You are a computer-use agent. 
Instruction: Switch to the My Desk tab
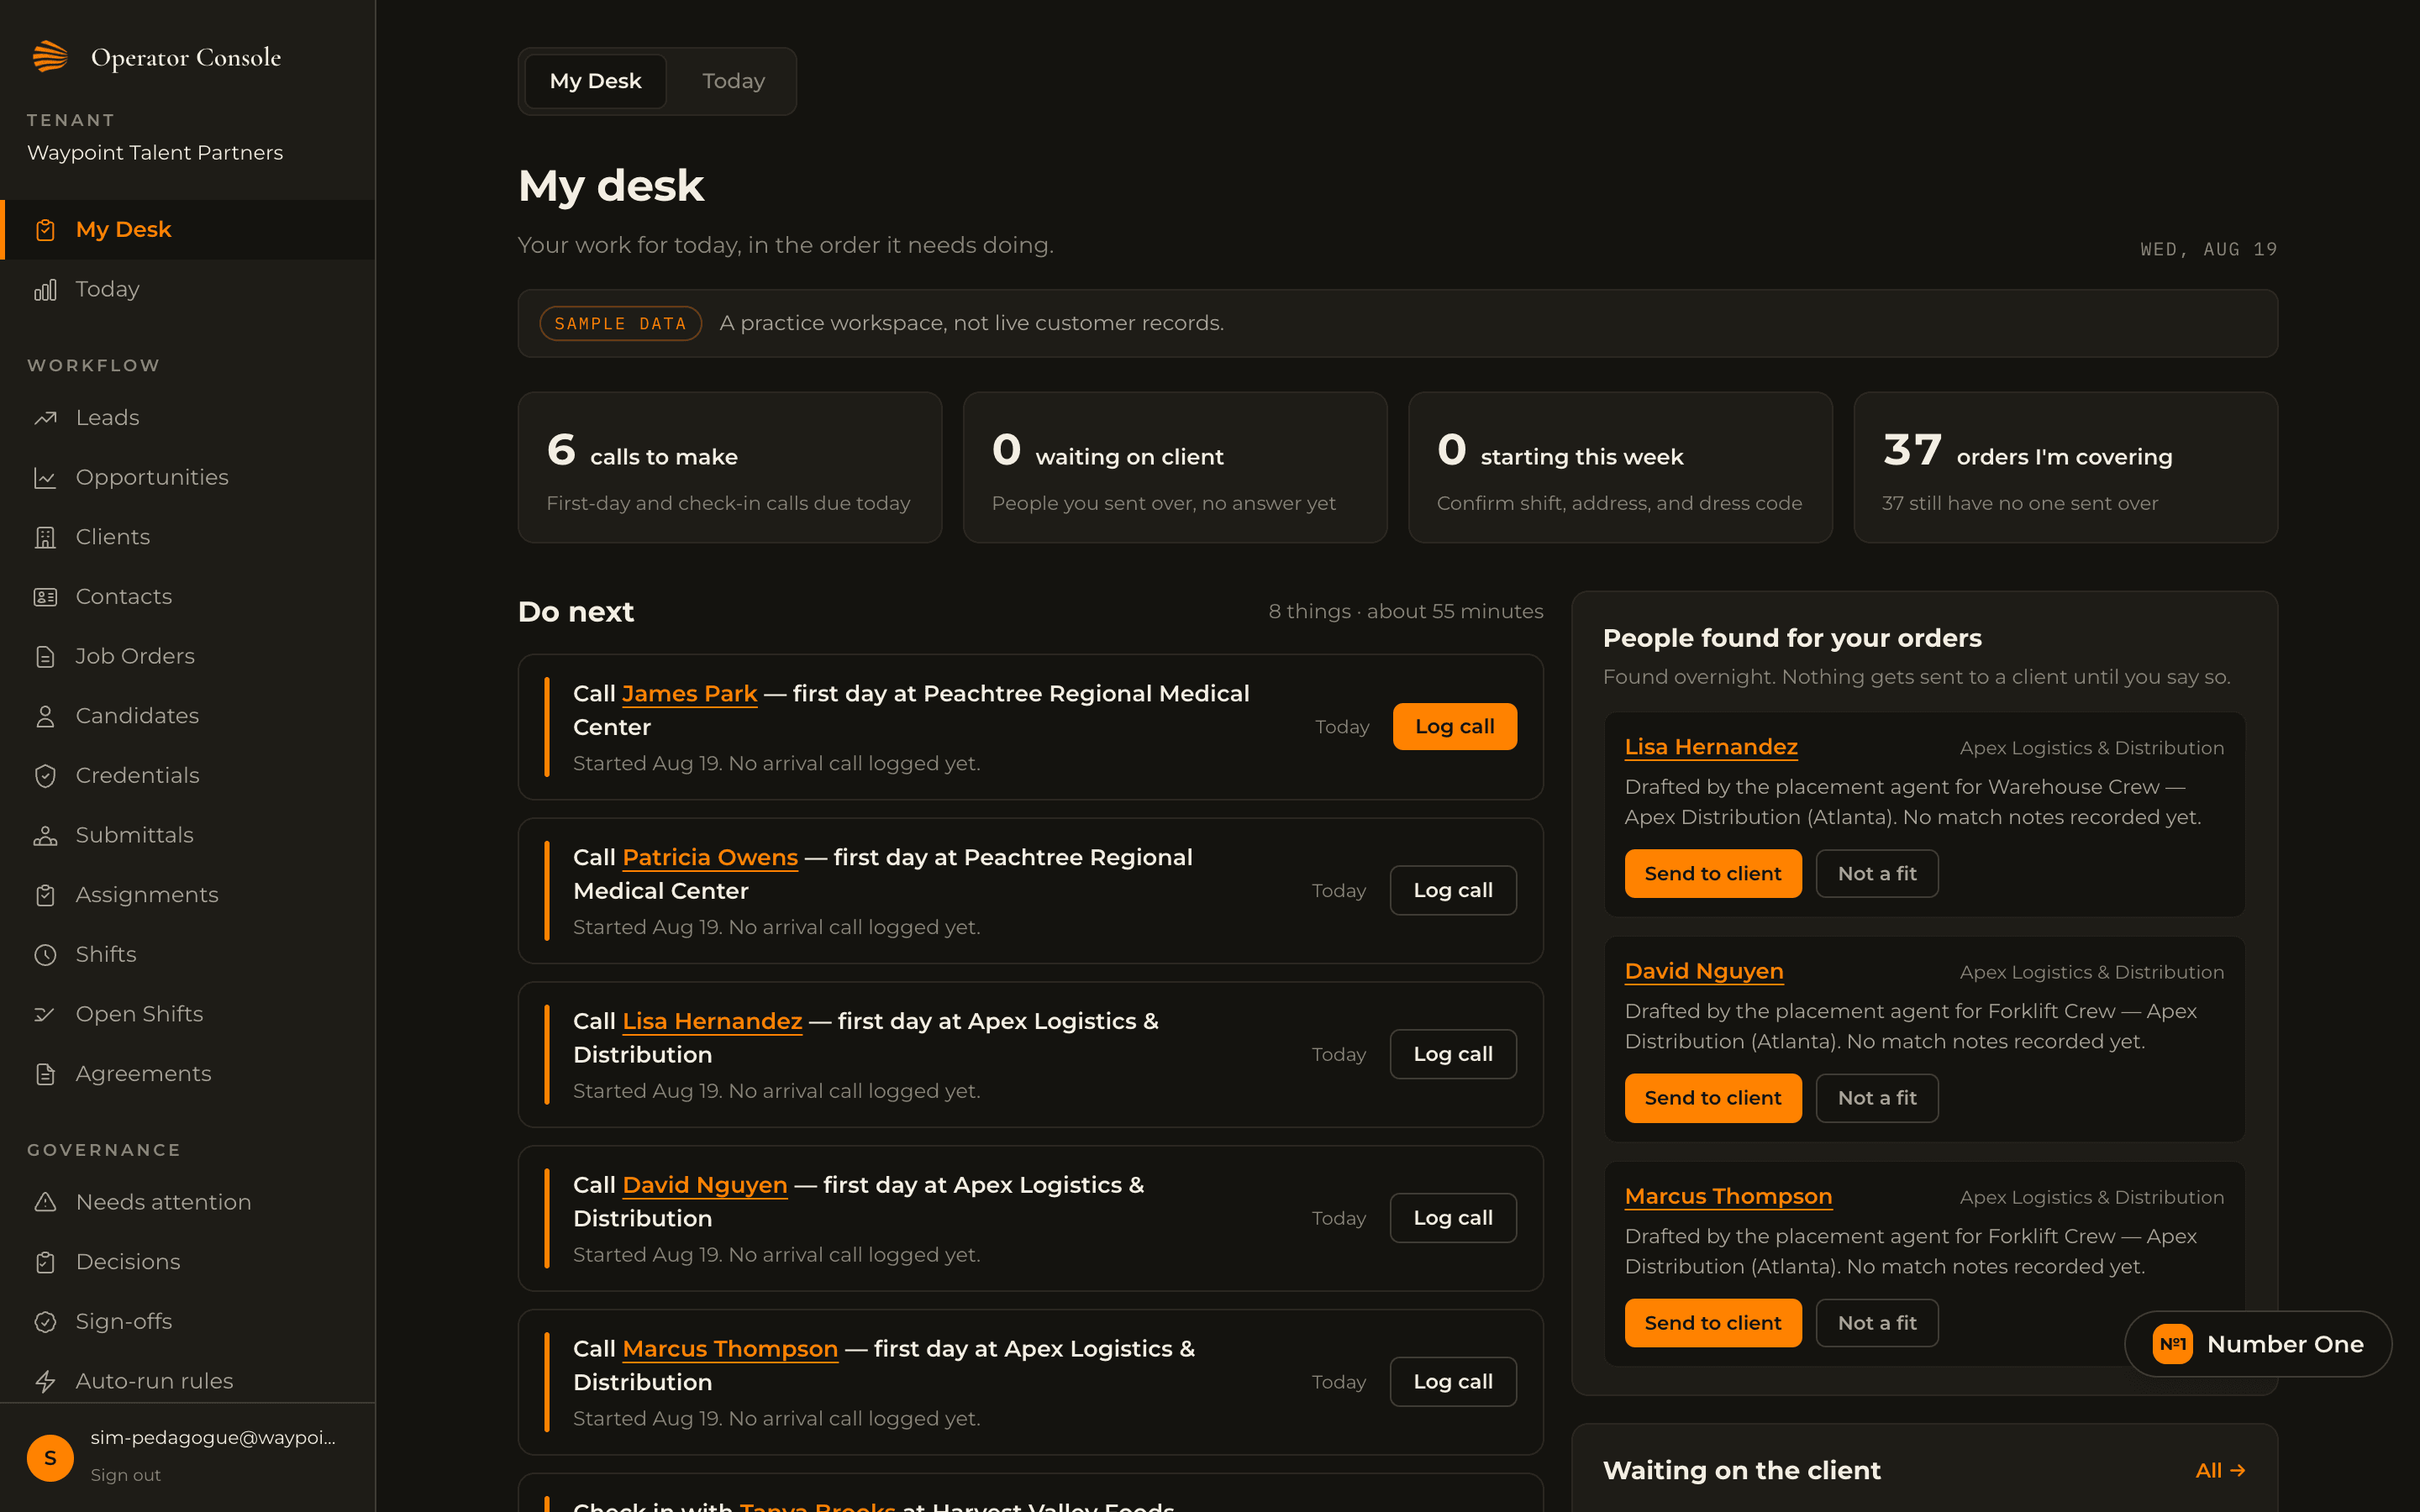click(x=595, y=81)
